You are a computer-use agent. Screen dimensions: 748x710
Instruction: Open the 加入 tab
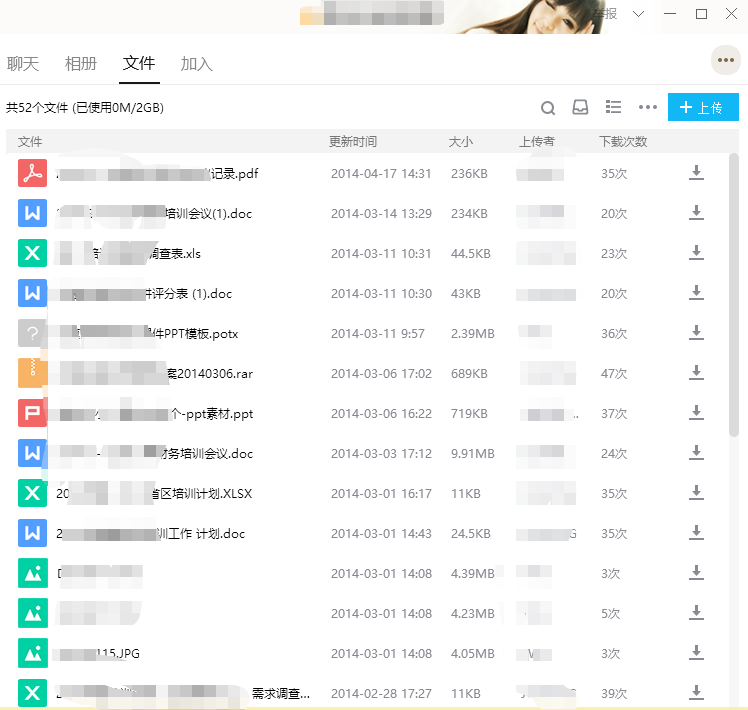coord(197,63)
